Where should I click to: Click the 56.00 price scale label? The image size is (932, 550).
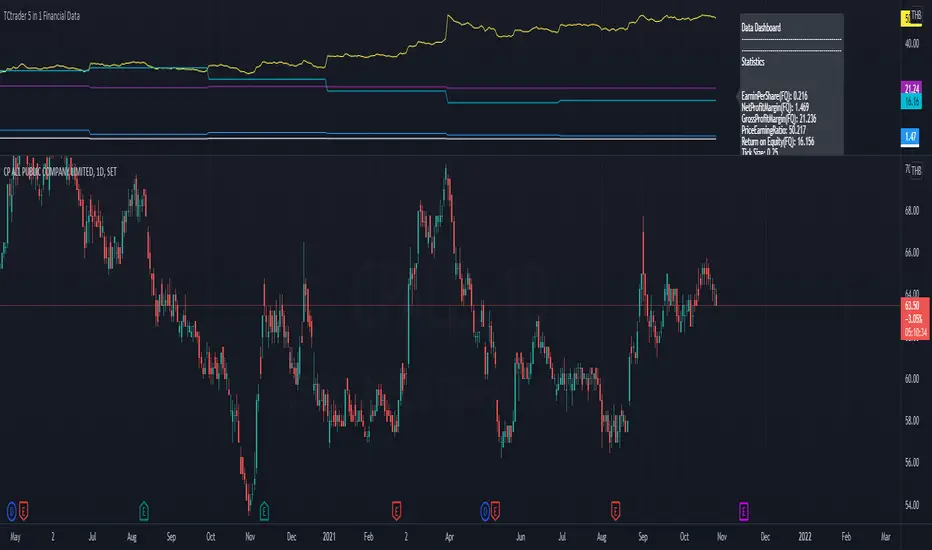pos(912,462)
